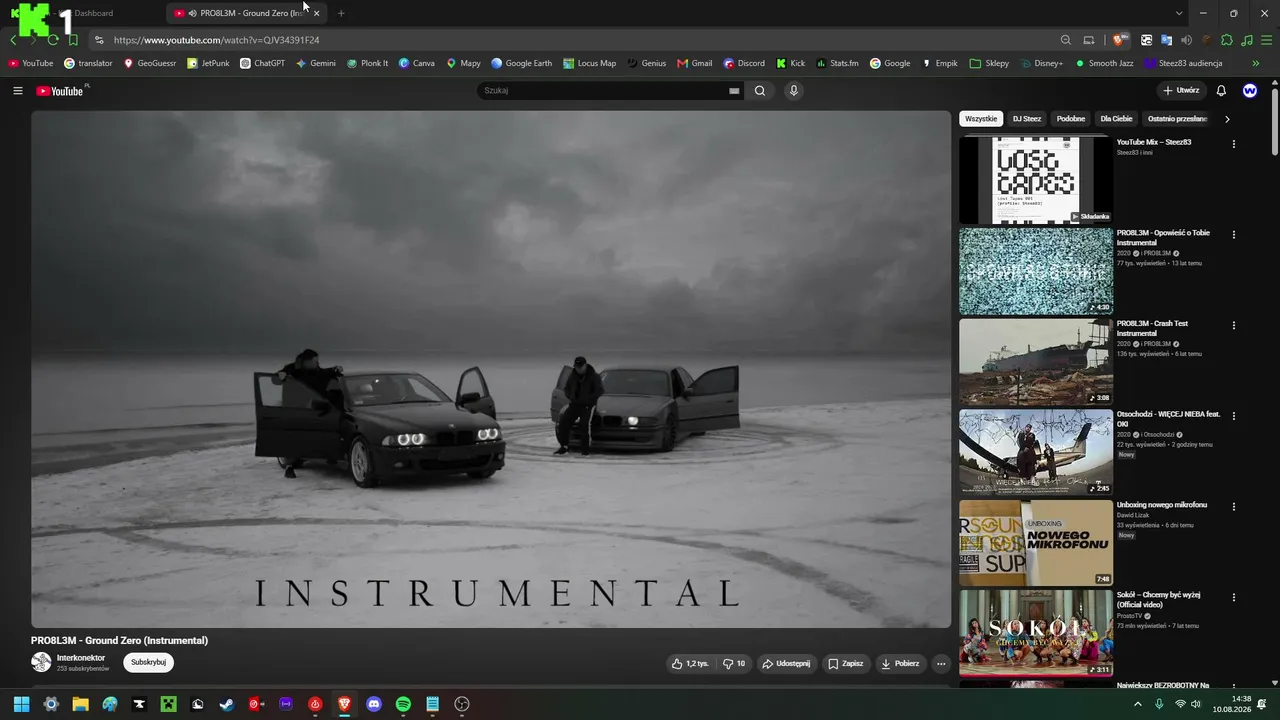Open the Gemini bookmark

pos(316,63)
